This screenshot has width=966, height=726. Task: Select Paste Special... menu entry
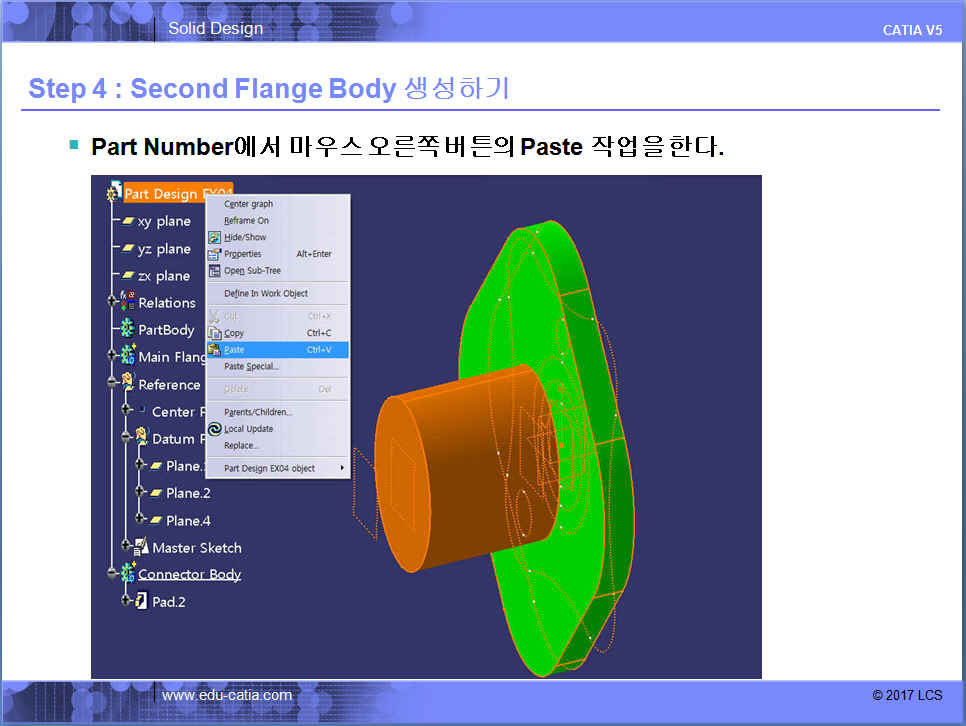(x=251, y=367)
